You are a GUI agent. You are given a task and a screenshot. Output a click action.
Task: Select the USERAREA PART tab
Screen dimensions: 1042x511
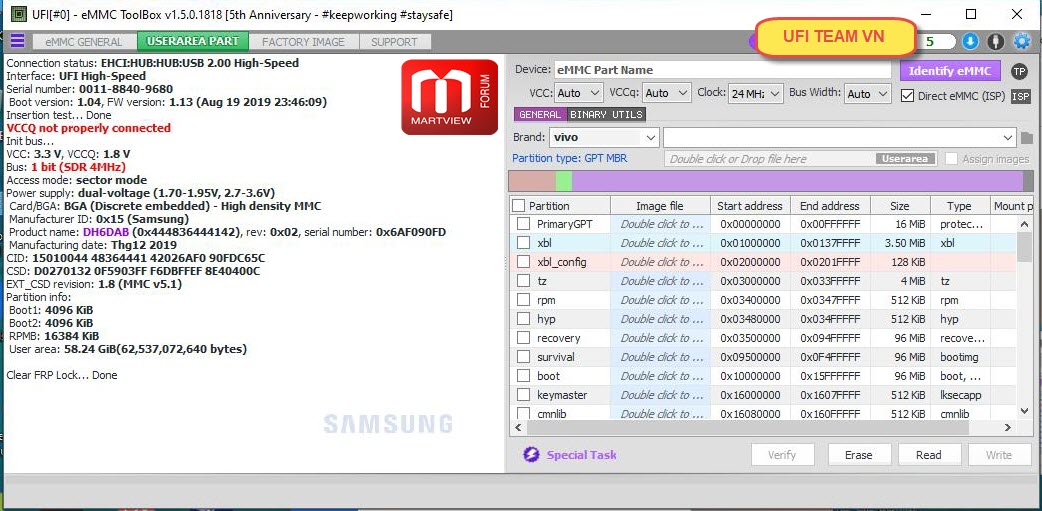[x=193, y=41]
